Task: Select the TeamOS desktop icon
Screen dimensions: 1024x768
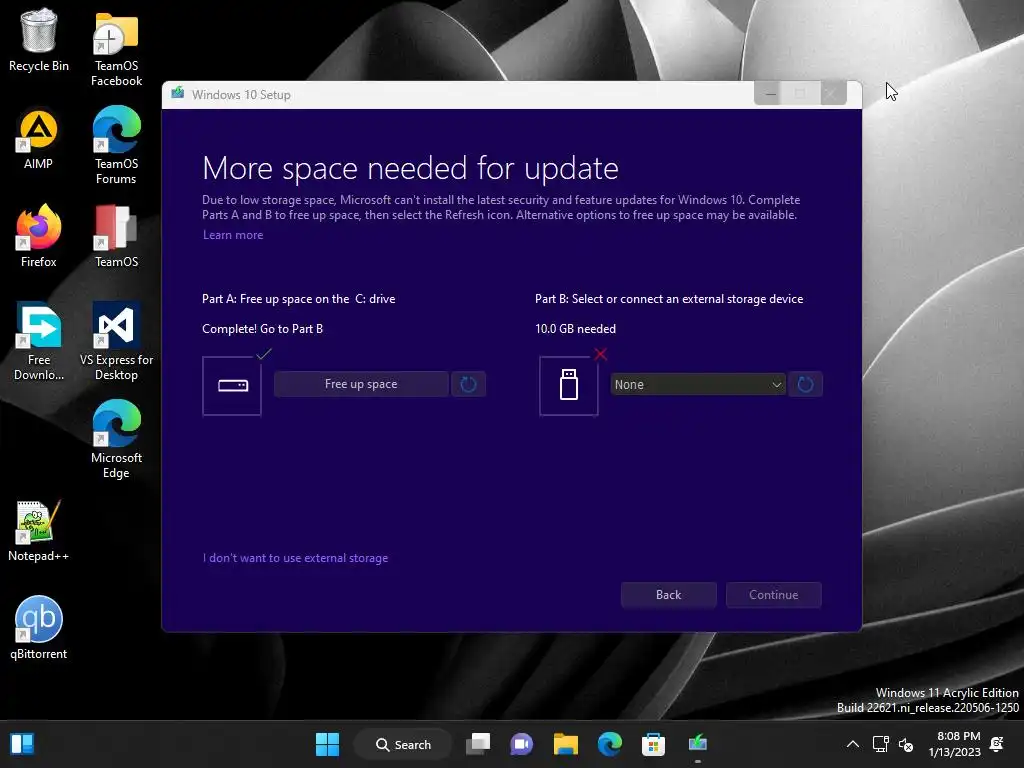Action: (x=116, y=236)
